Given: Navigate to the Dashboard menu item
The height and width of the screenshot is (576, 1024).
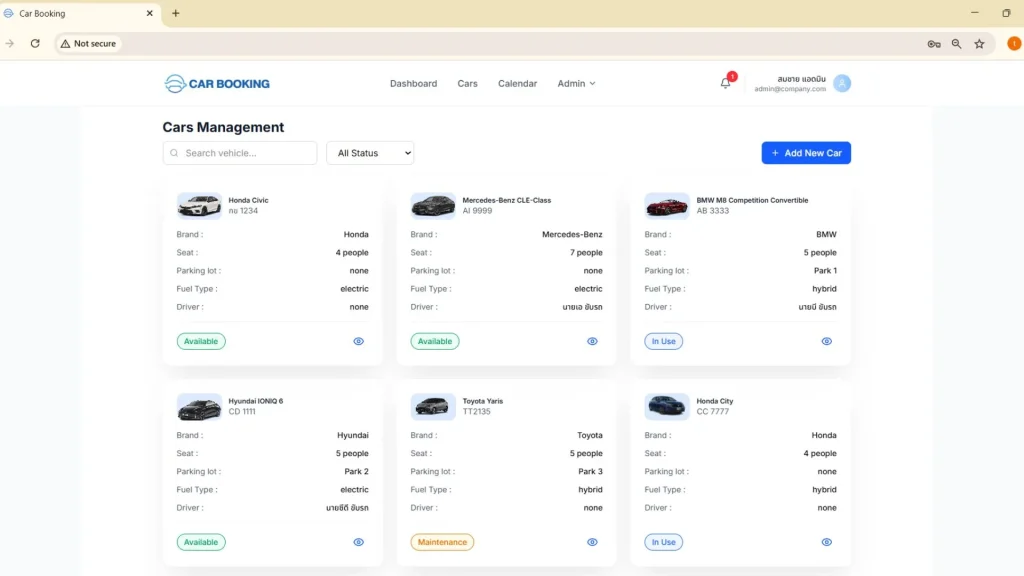Looking at the screenshot, I should point(413,83).
